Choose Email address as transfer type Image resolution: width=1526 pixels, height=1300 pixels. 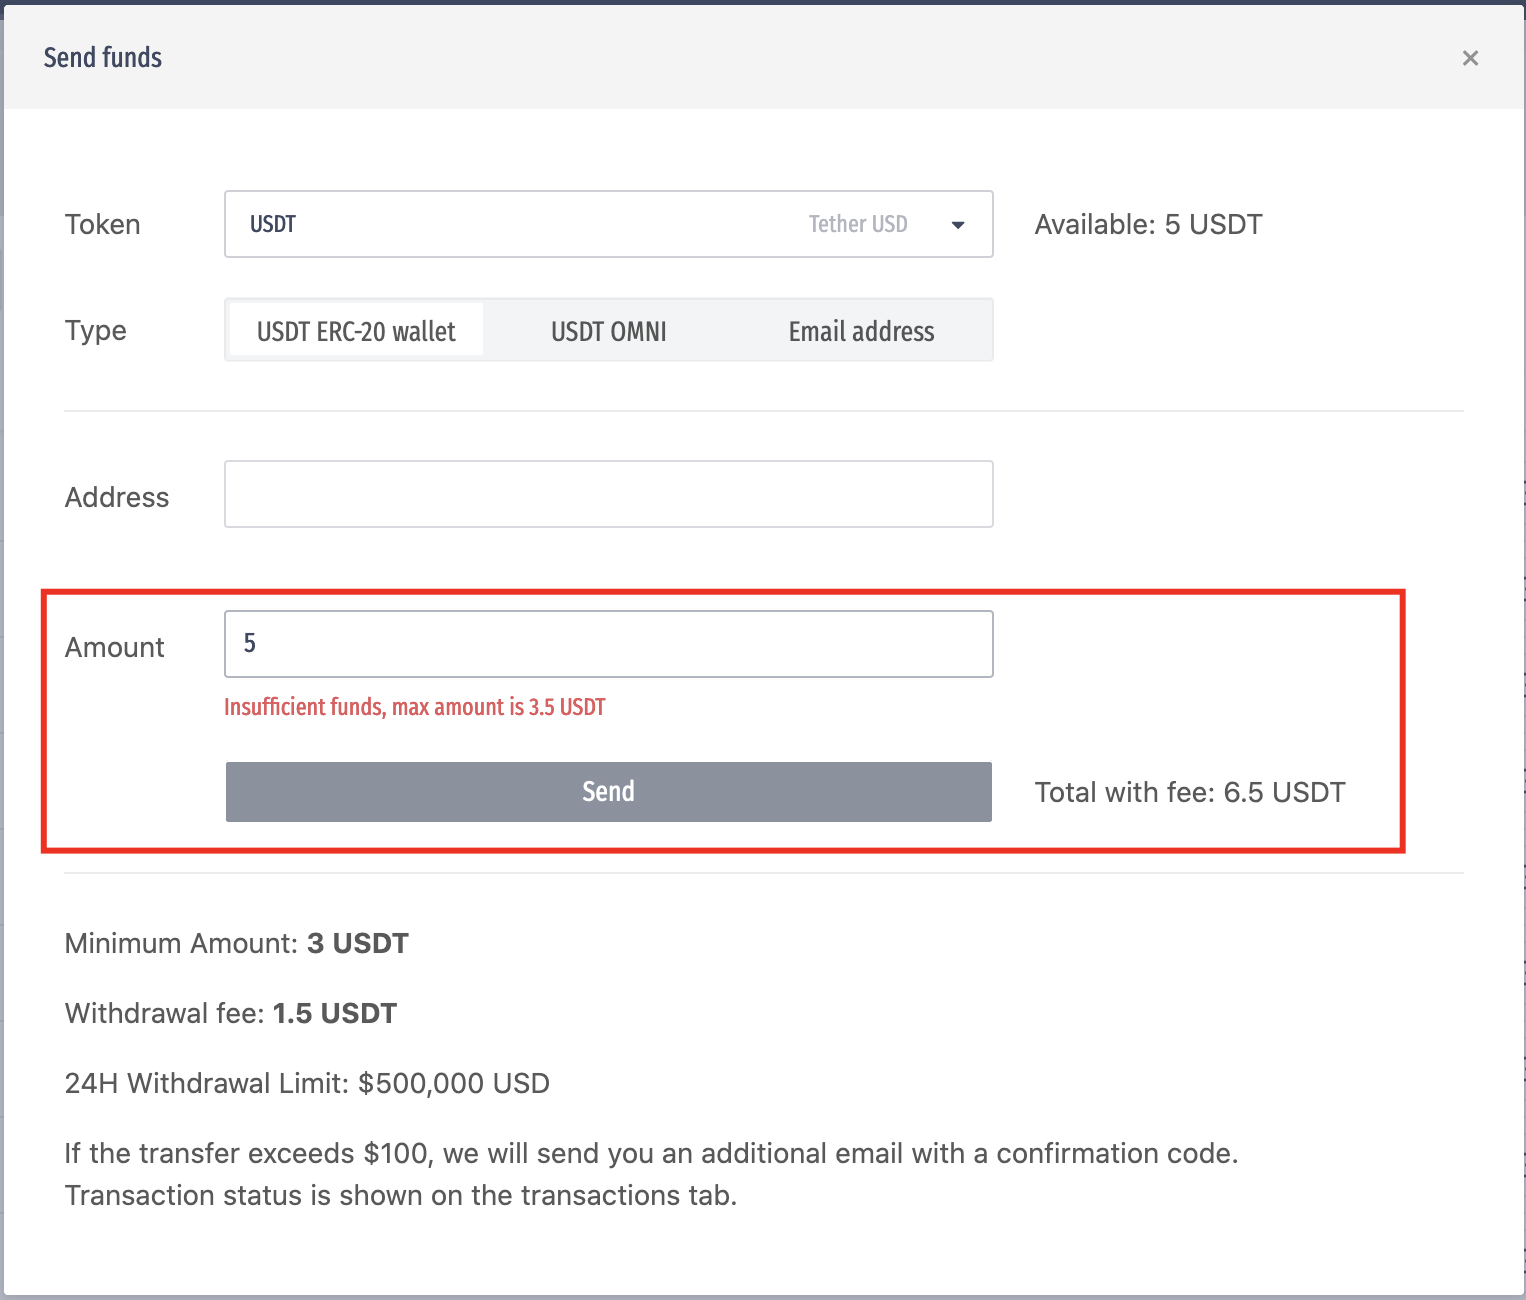(861, 331)
